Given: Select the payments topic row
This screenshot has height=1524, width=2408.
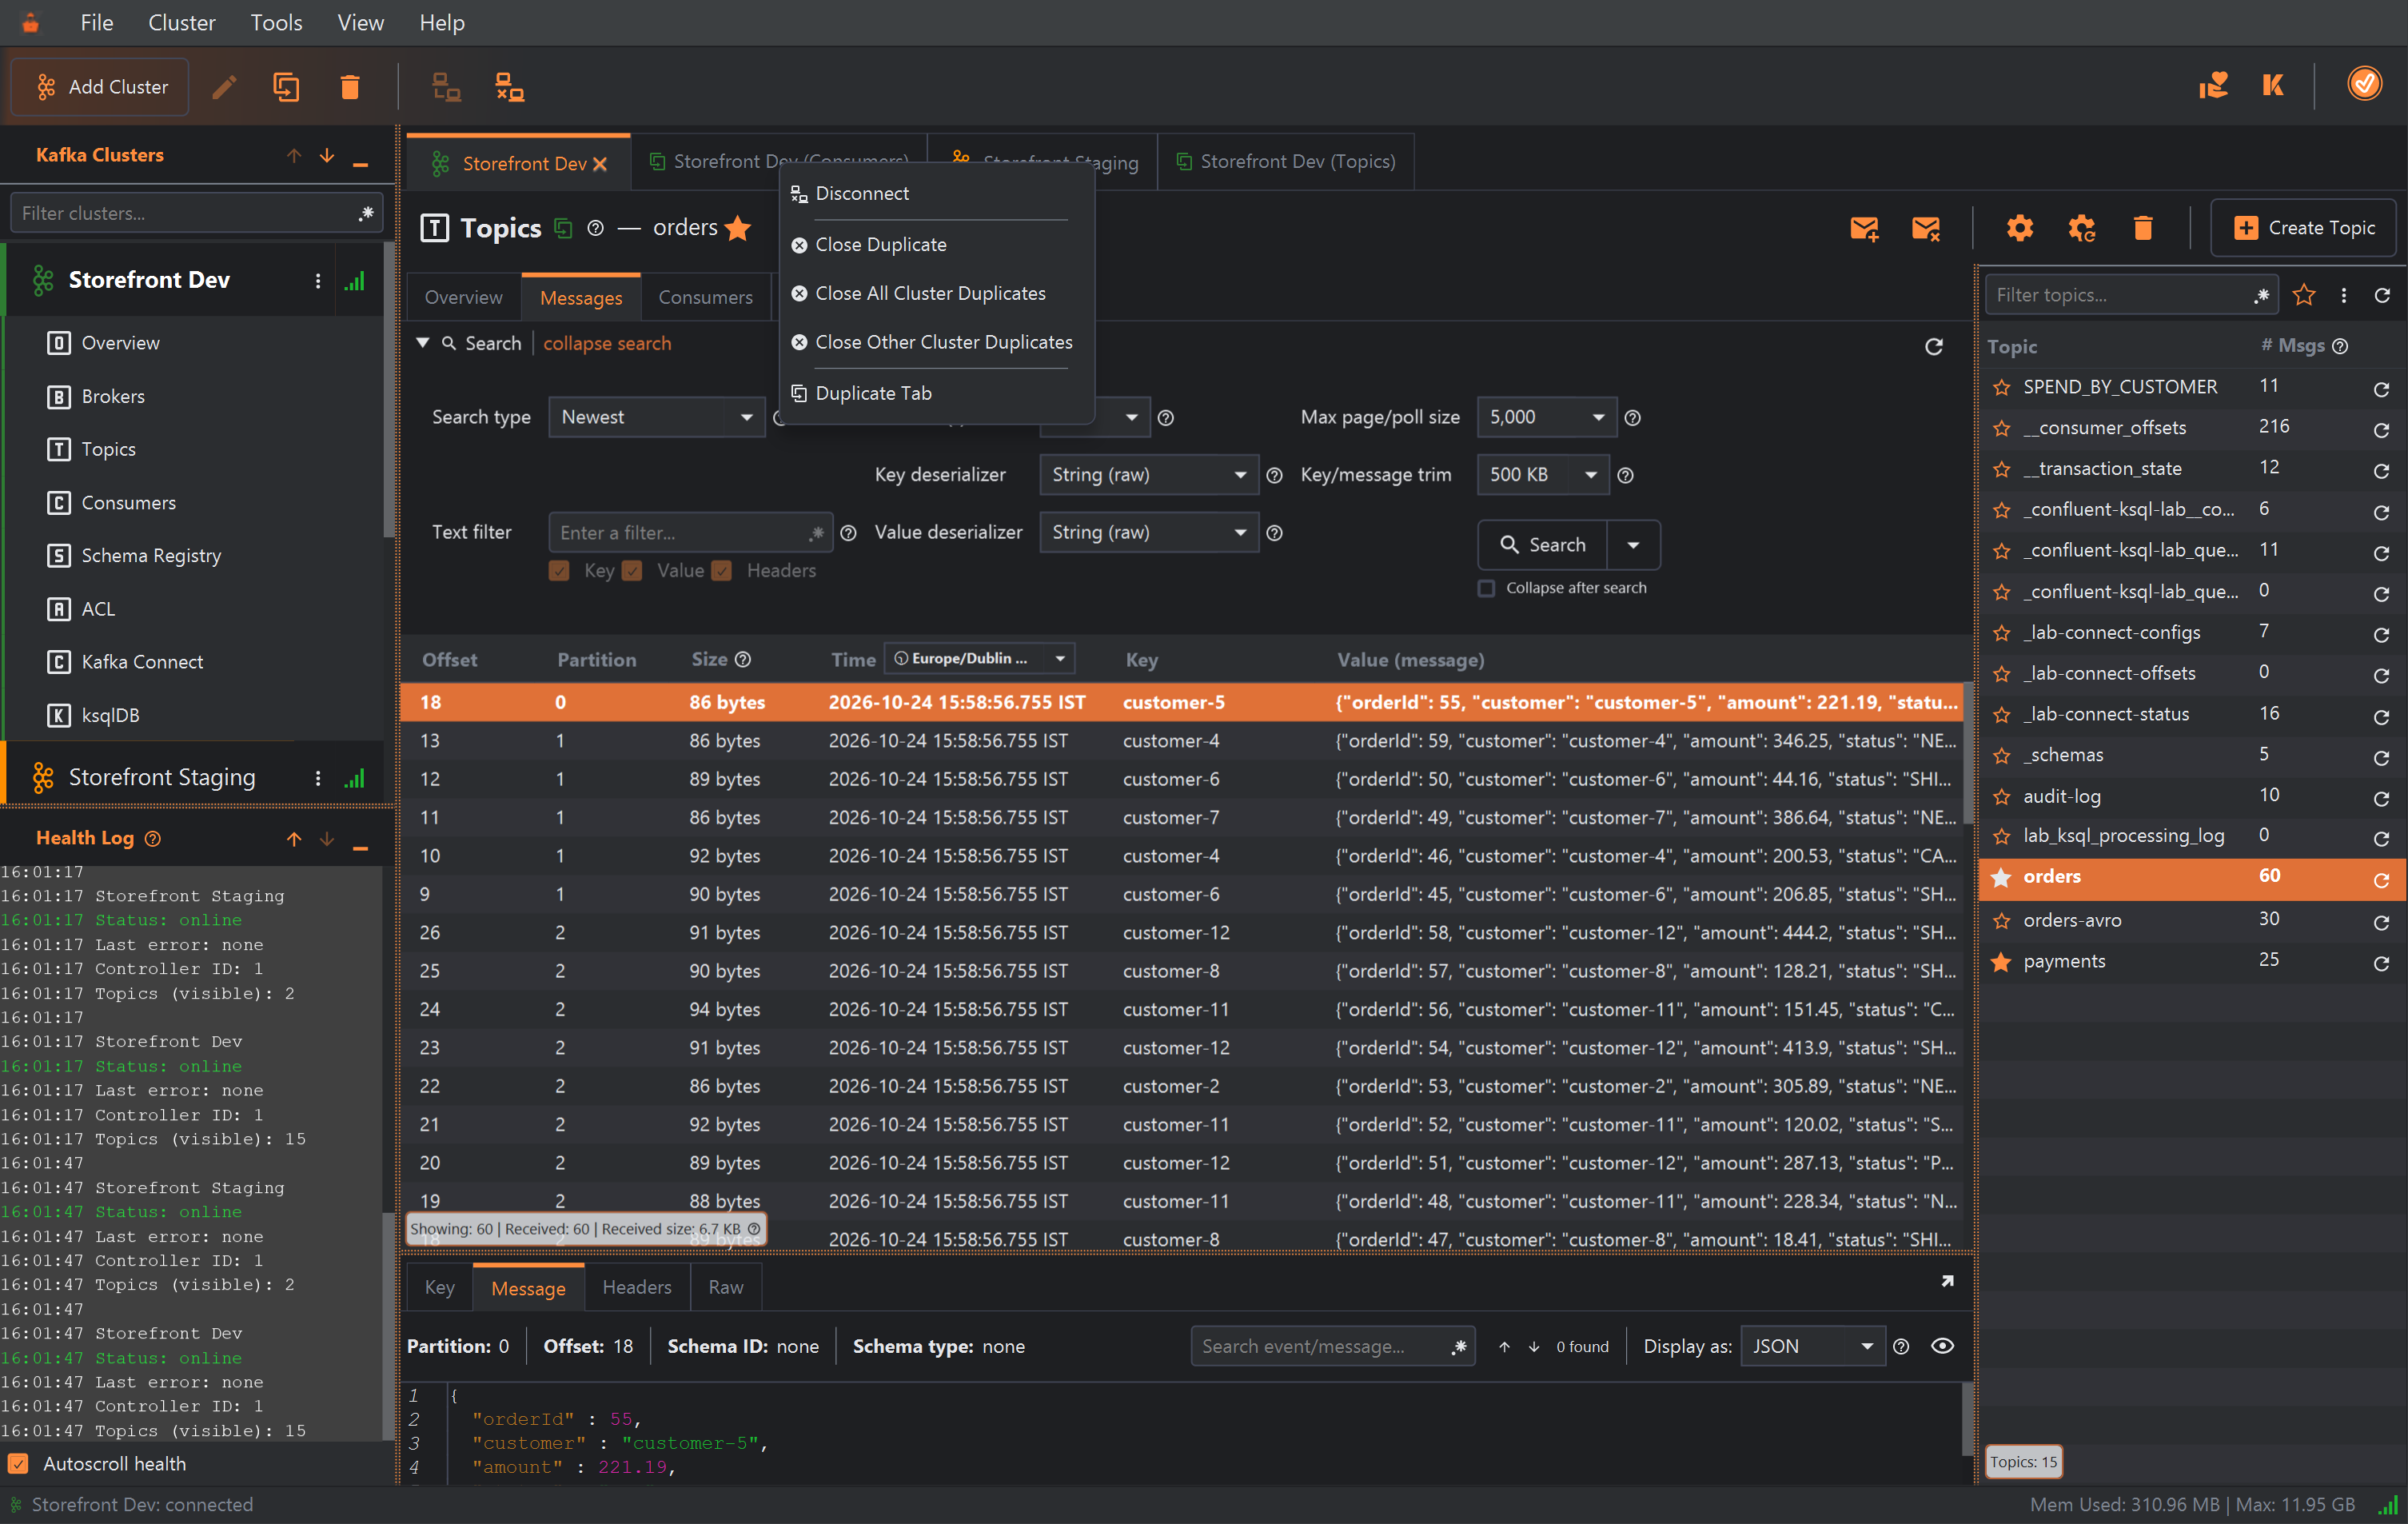Looking at the screenshot, I should point(2192,961).
